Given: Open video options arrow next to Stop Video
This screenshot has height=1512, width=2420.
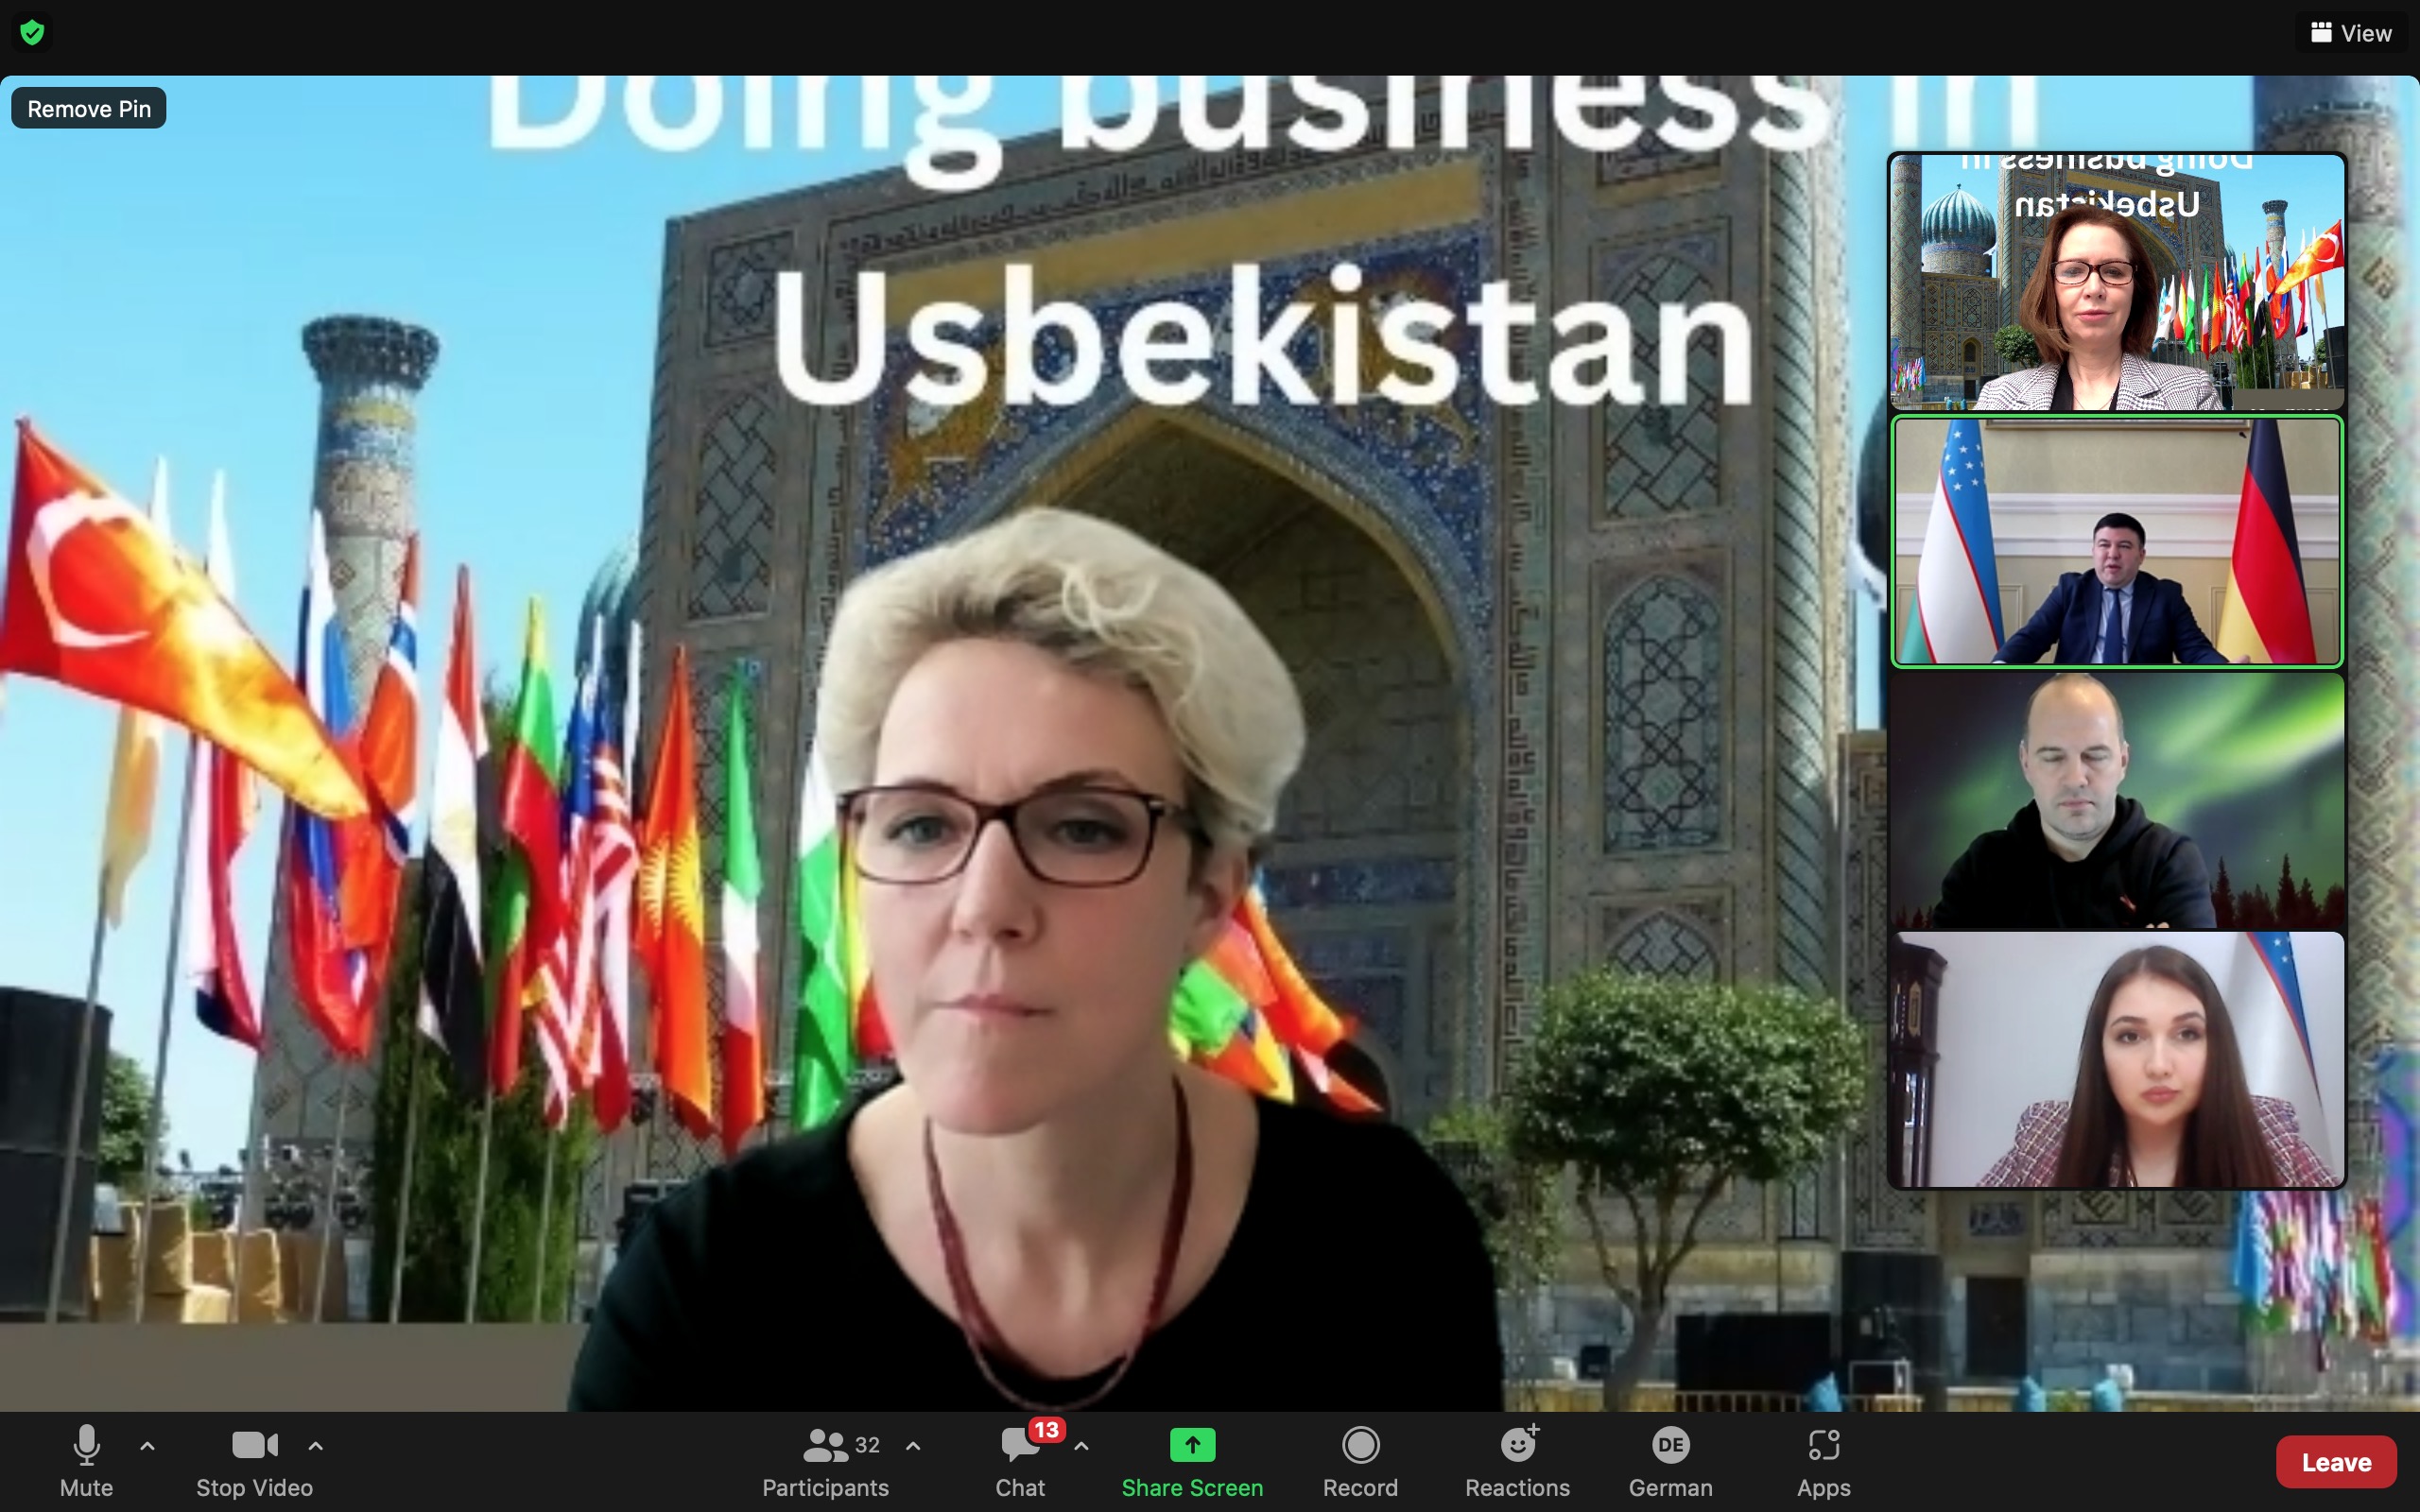Looking at the screenshot, I should point(316,1445).
